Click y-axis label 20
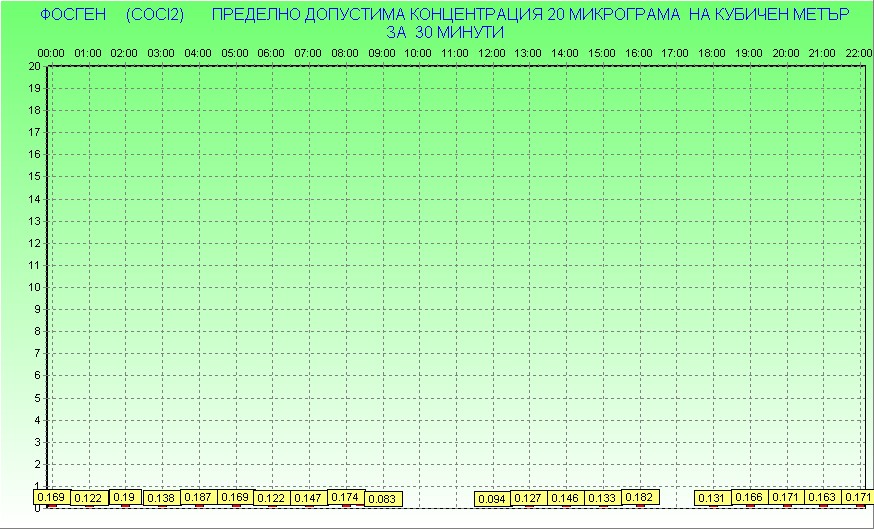Viewport: 874px width, 529px height. tap(34, 66)
